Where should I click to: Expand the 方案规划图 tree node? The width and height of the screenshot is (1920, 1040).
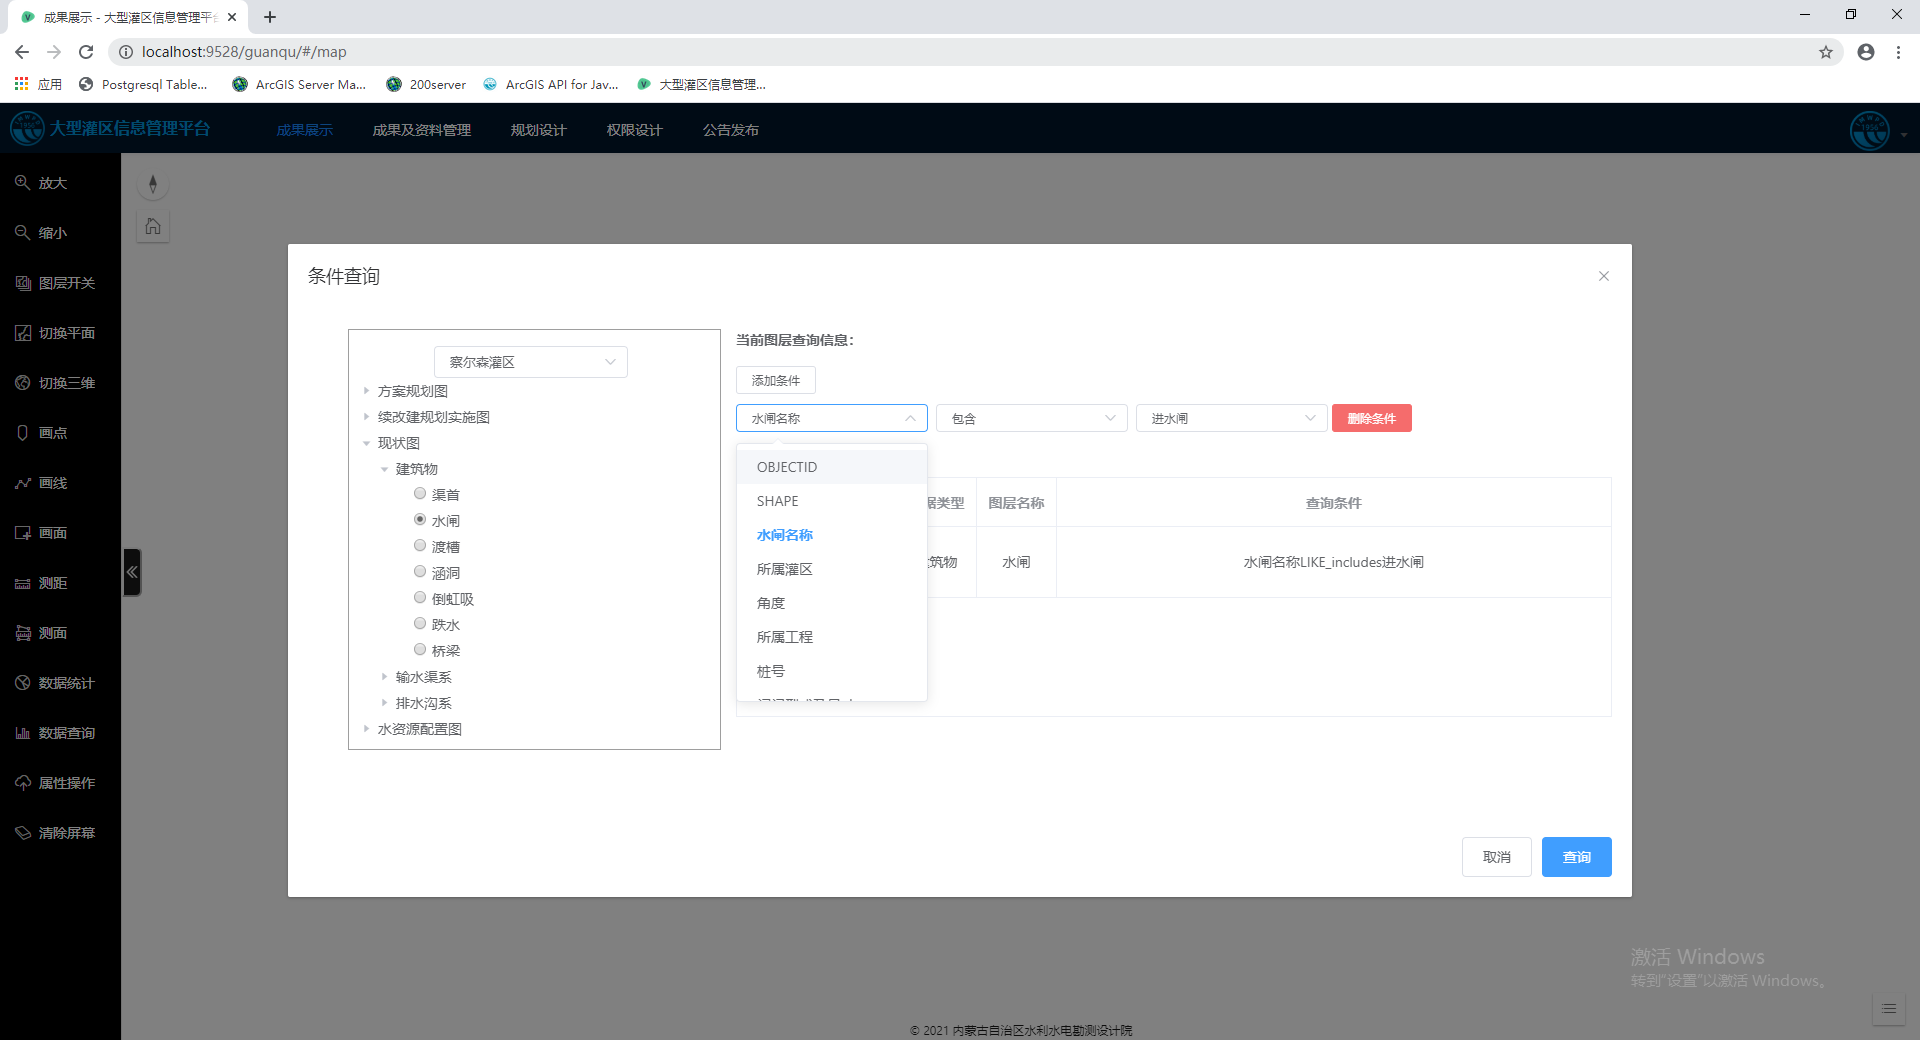pos(366,391)
